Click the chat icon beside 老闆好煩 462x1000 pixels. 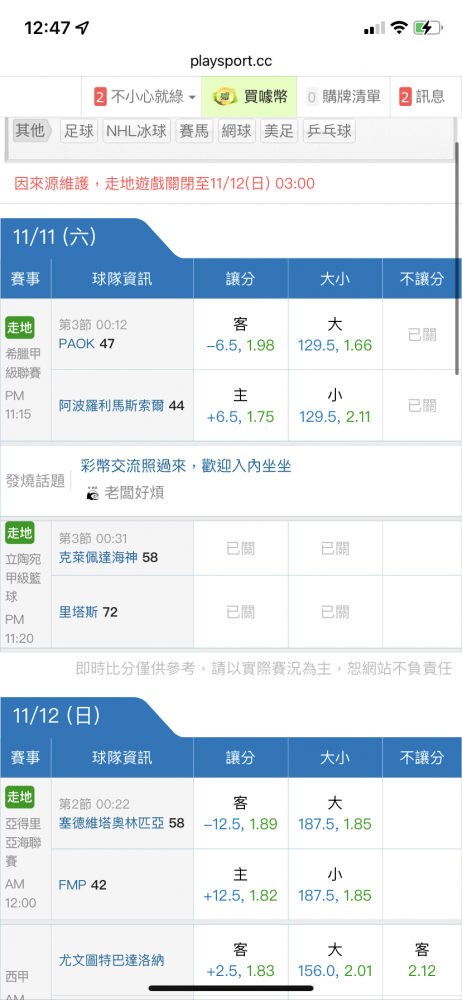click(93, 493)
